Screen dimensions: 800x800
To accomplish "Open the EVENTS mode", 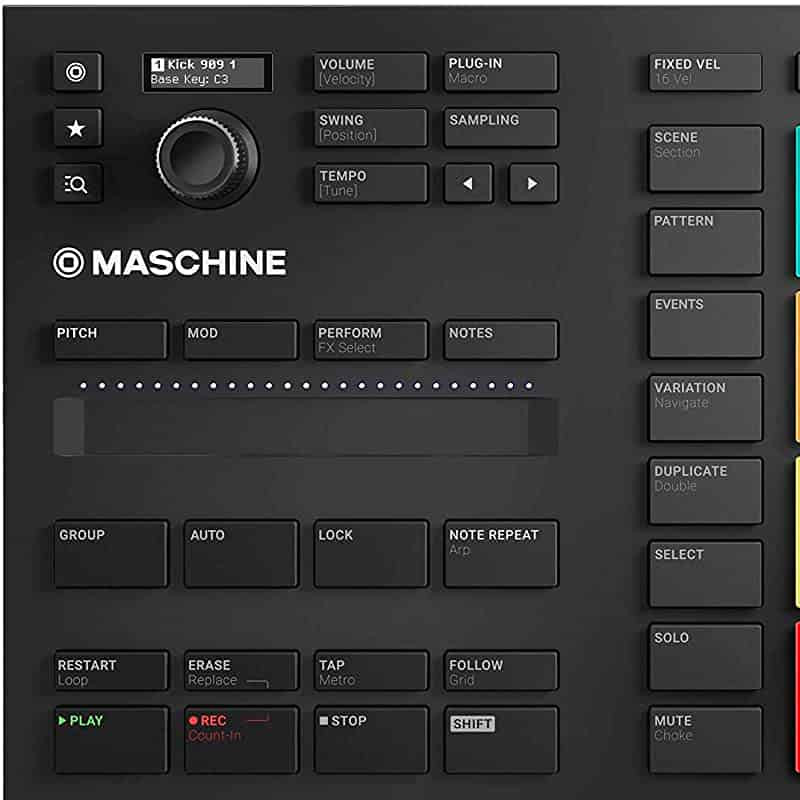I will pyautogui.click(x=706, y=325).
